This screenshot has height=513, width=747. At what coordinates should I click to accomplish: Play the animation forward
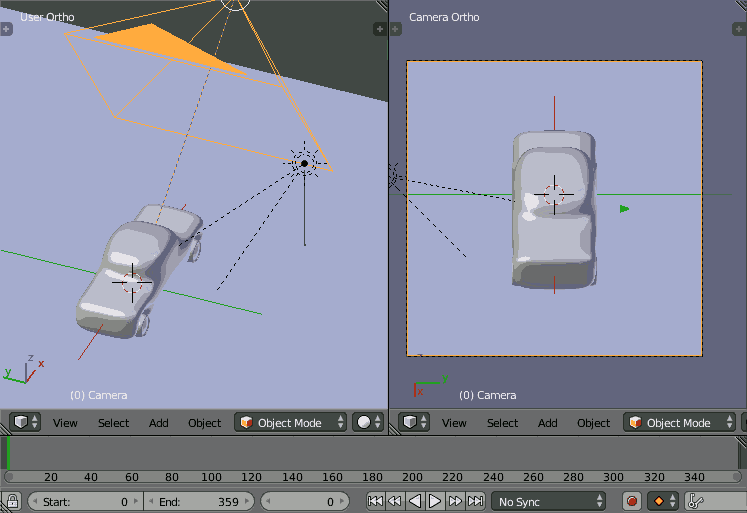435,501
